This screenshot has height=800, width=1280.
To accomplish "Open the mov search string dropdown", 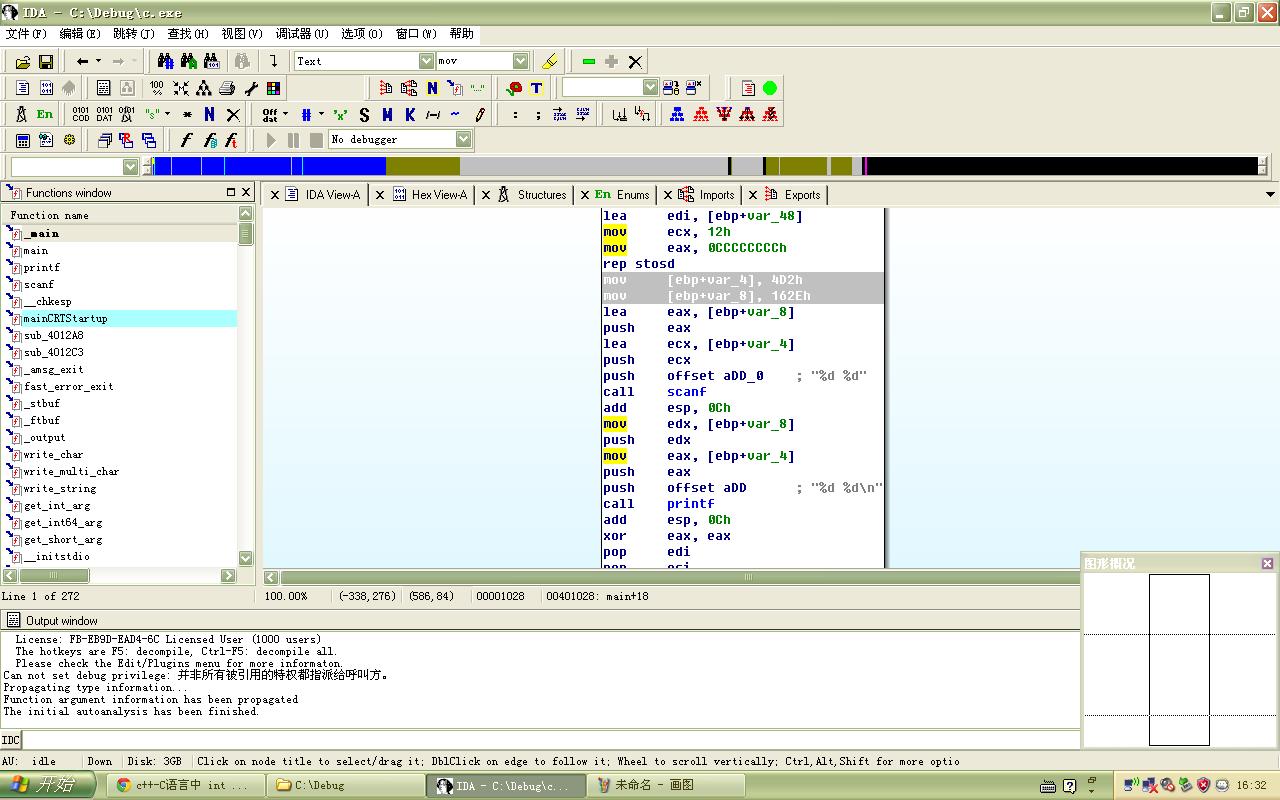I will 520,61.
